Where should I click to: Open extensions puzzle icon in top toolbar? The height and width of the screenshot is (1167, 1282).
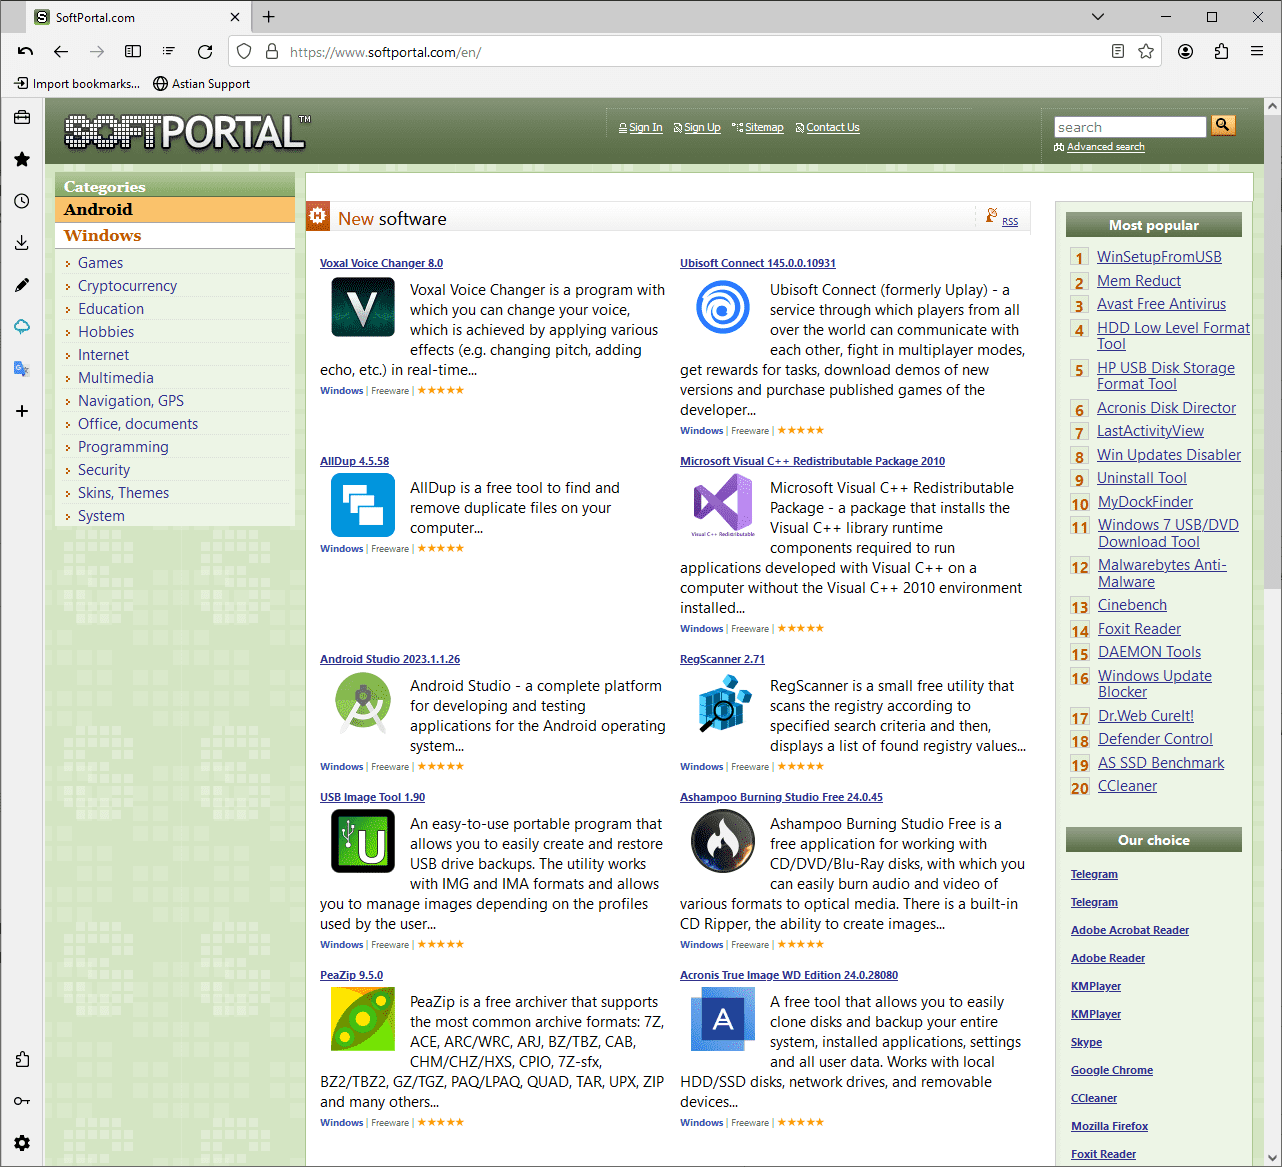(x=1221, y=52)
